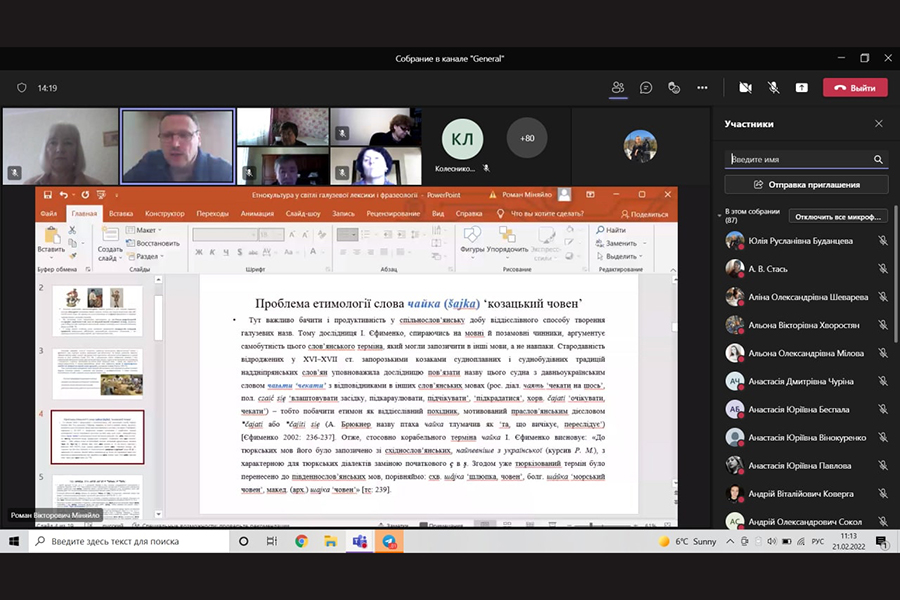Viewport: 900px width, 600px height.
Task: Open Chrome from the Windows taskbar
Action: coord(301,541)
